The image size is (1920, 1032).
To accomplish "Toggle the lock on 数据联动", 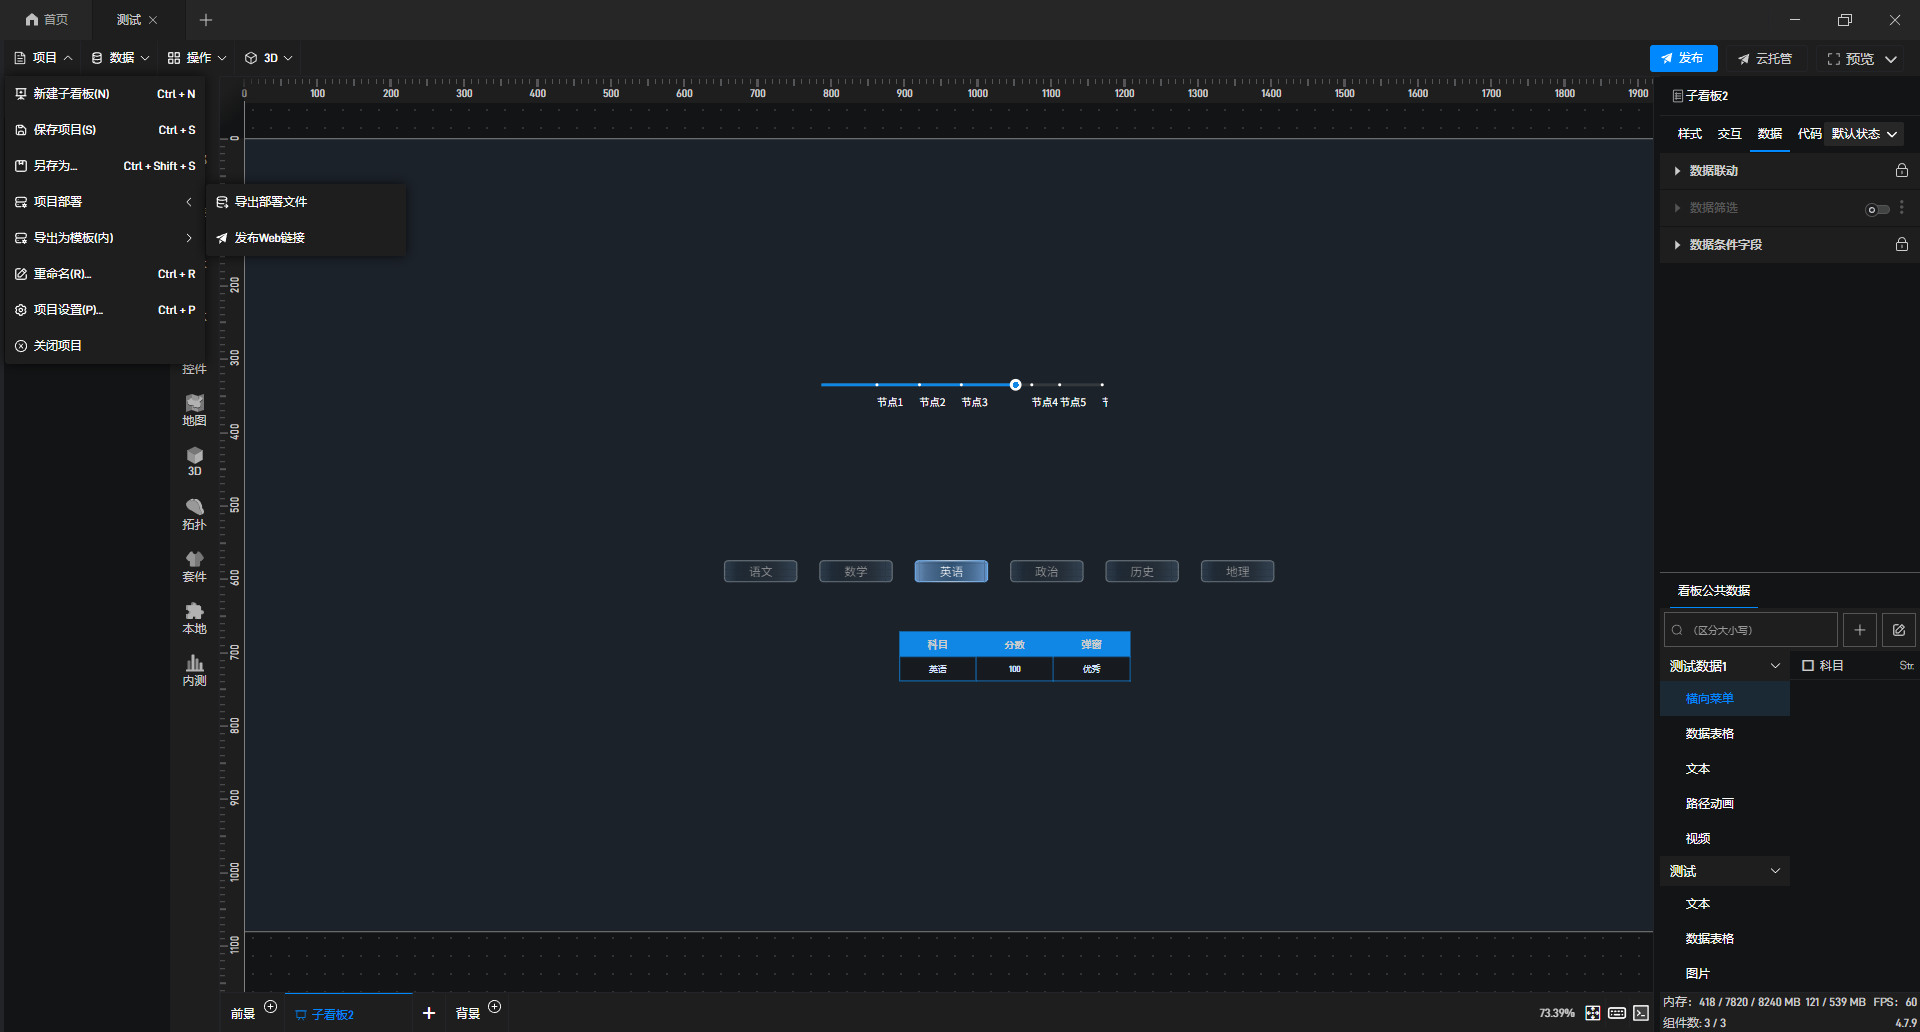I will (x=1901, y=171).
